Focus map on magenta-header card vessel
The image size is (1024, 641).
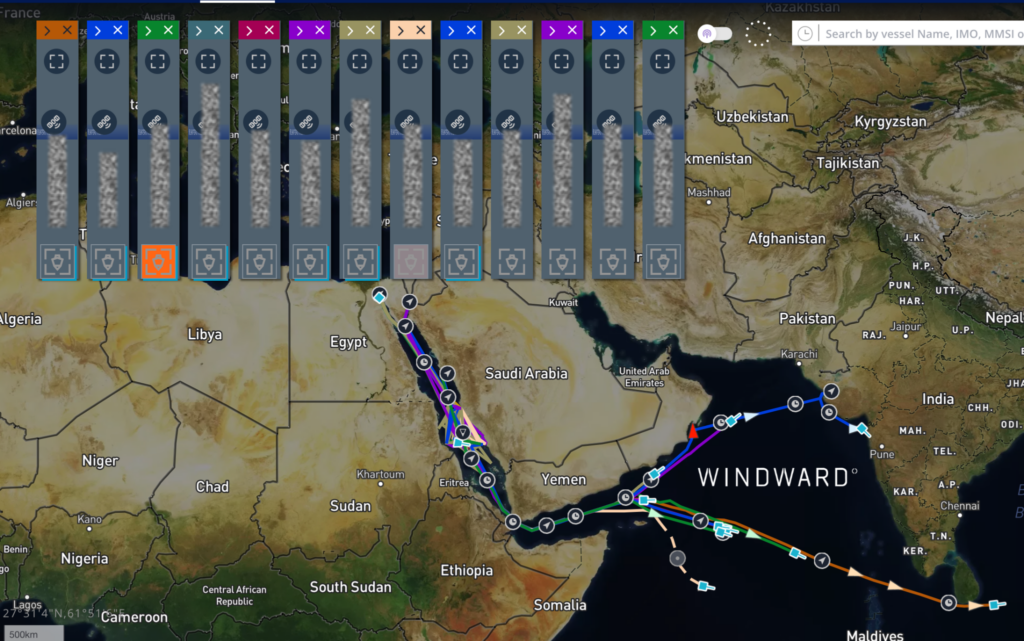click(259, 61)
